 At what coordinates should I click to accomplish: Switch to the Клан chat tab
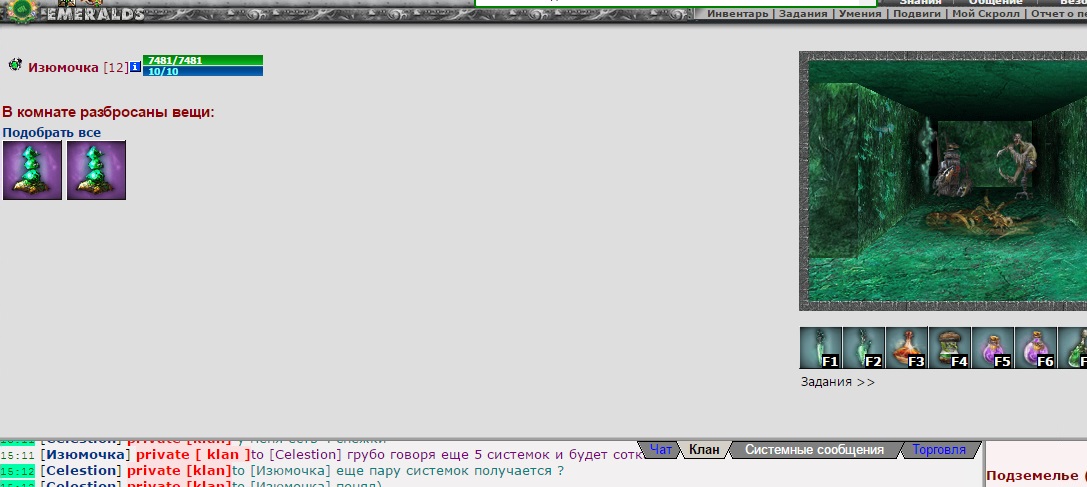click(x=704, y=450)
